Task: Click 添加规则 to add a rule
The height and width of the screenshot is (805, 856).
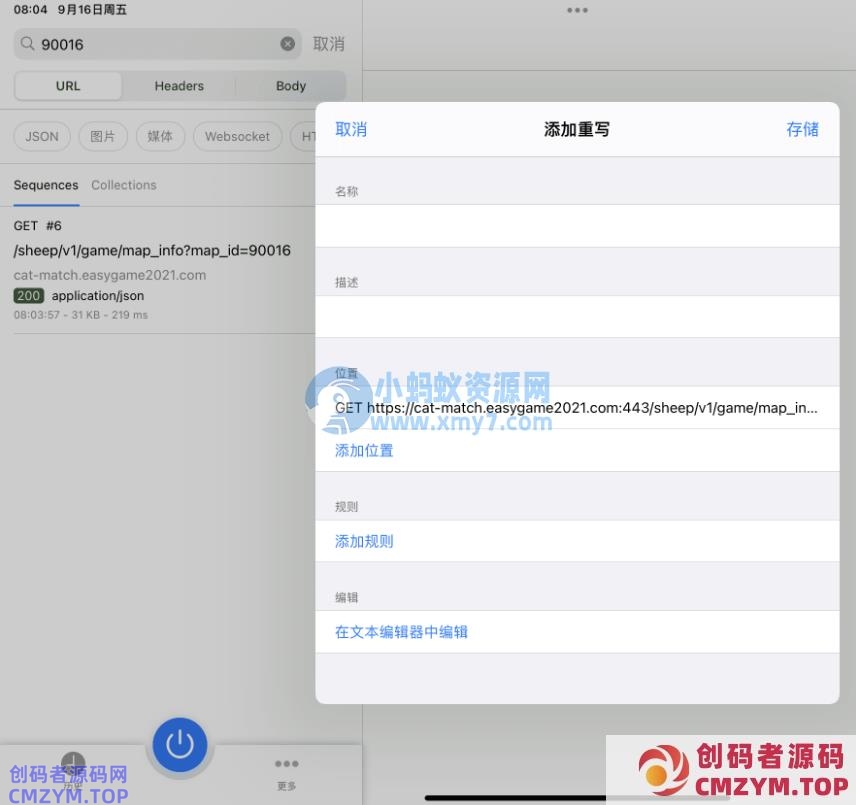Action: pyautogui.click(x=364, y=541)
